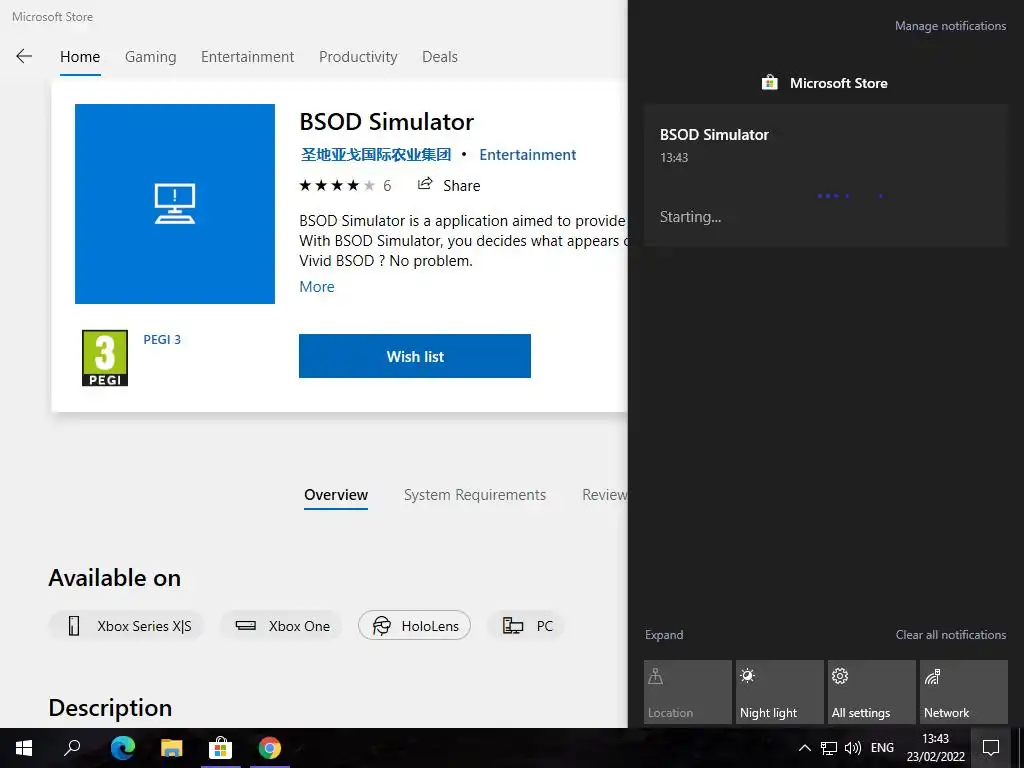
Task: Click the install progress dots in notification
Action: (850, 196)
